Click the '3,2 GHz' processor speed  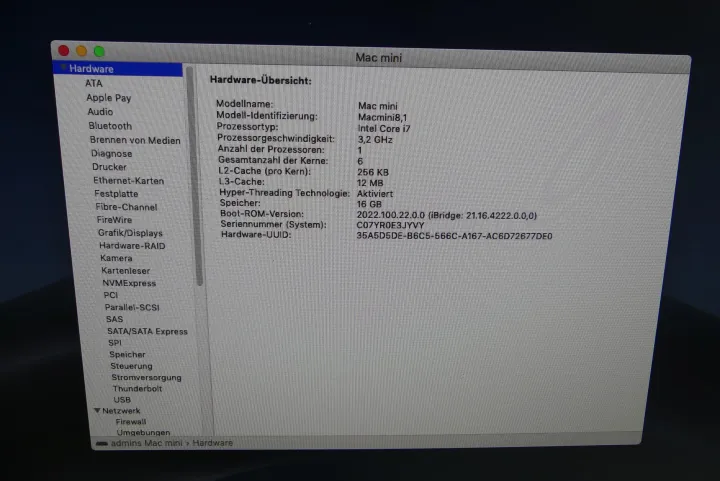pyautogui.click(x=375, y=140)
